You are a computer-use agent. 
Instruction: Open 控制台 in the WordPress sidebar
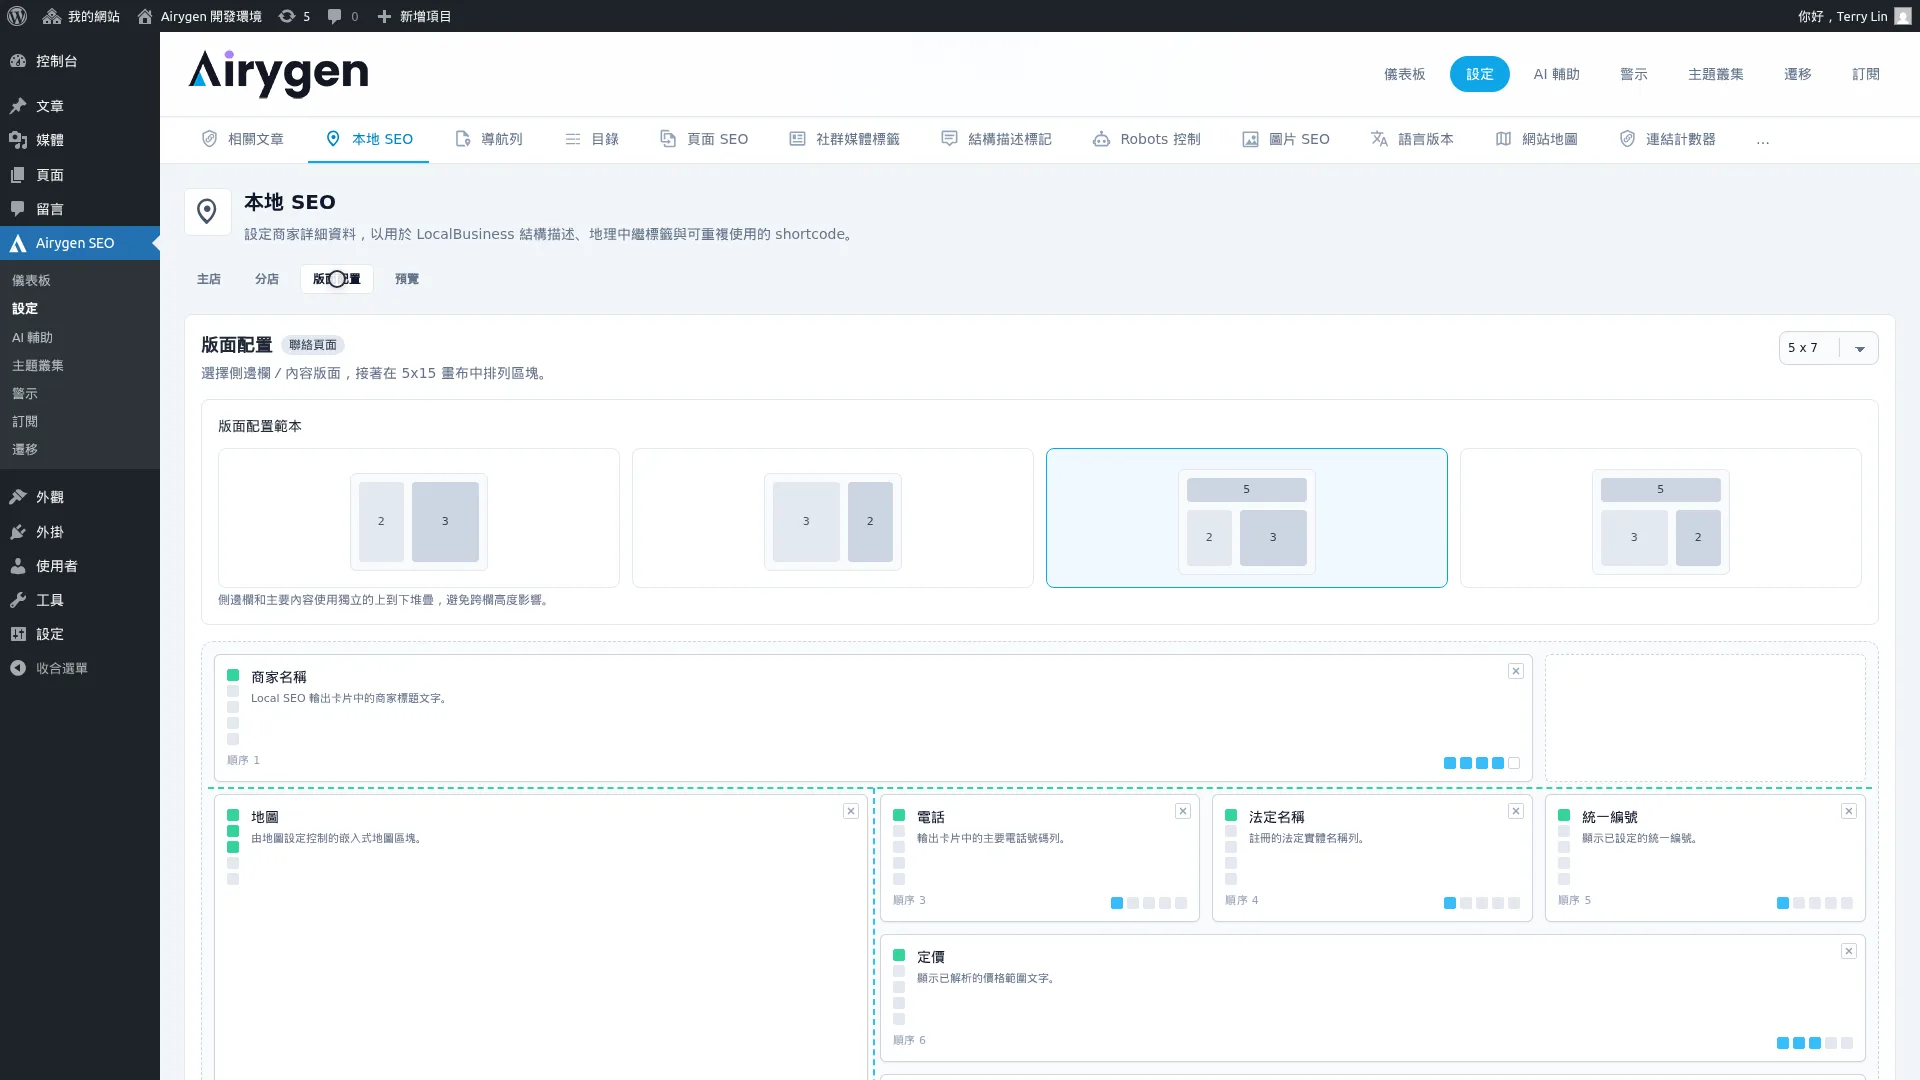80,61
